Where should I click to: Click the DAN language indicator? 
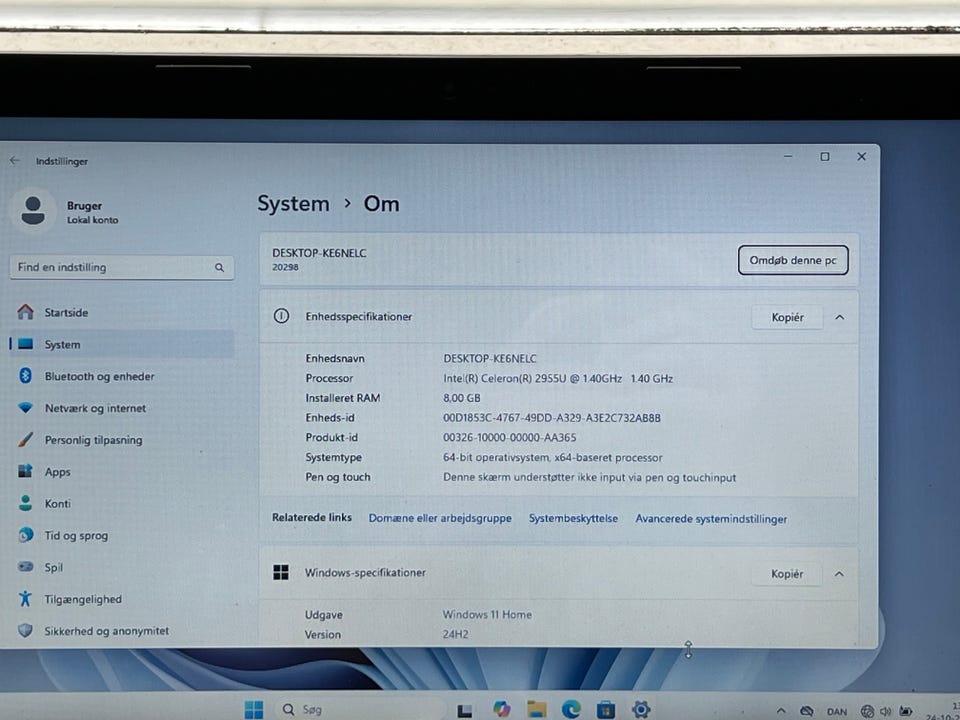point(836,711)
